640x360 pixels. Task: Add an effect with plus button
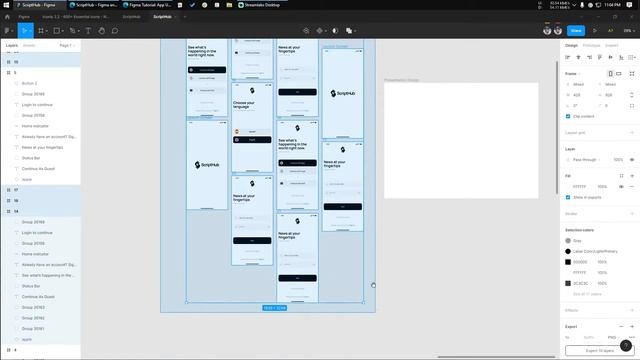point(632,310)
